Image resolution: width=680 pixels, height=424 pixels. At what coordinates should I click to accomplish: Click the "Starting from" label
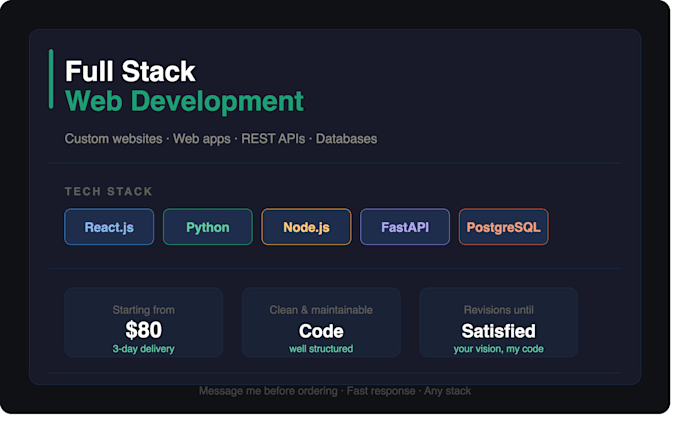point(144,310)
